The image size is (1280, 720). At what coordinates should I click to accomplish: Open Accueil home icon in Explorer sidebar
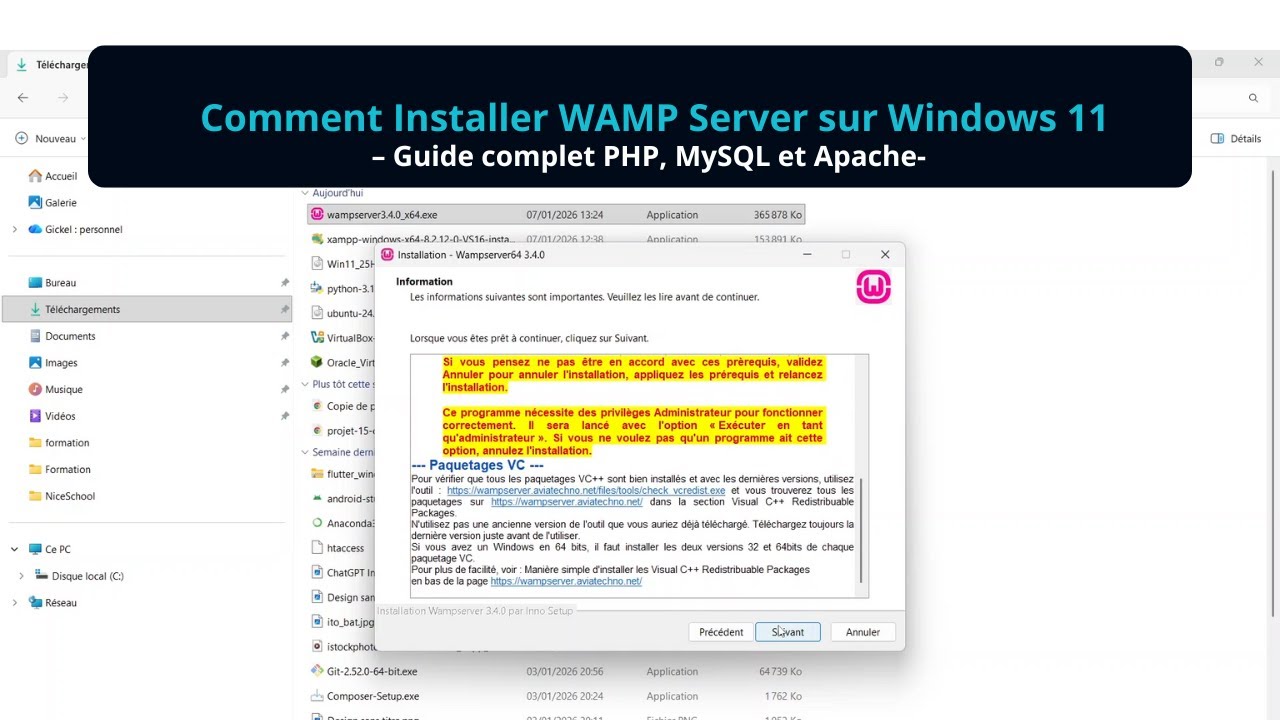[35, 176]
